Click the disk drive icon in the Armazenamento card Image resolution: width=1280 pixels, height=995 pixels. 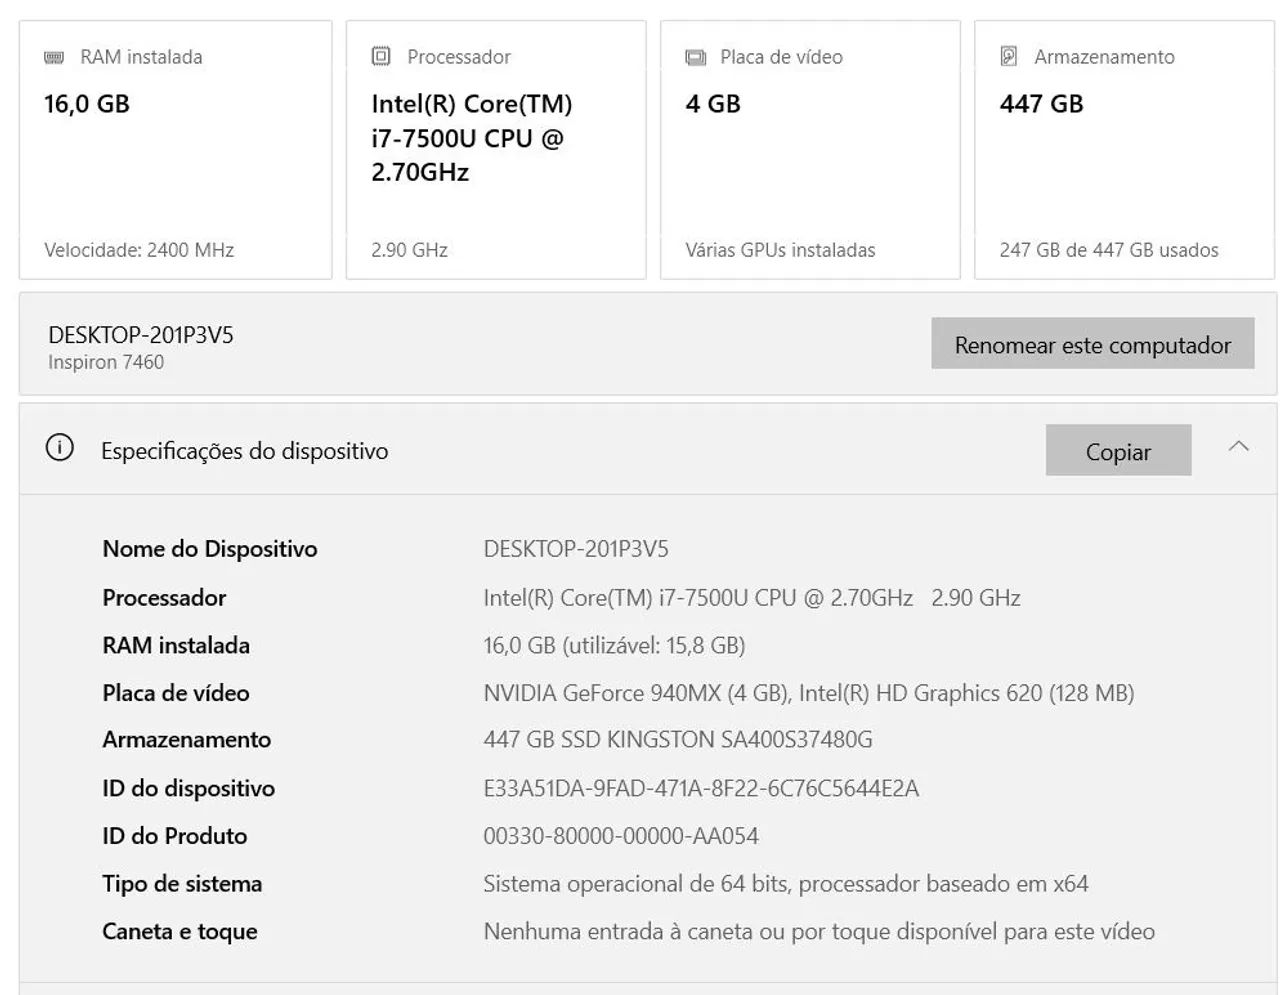pyautogui.click(x=1009, y=56)
